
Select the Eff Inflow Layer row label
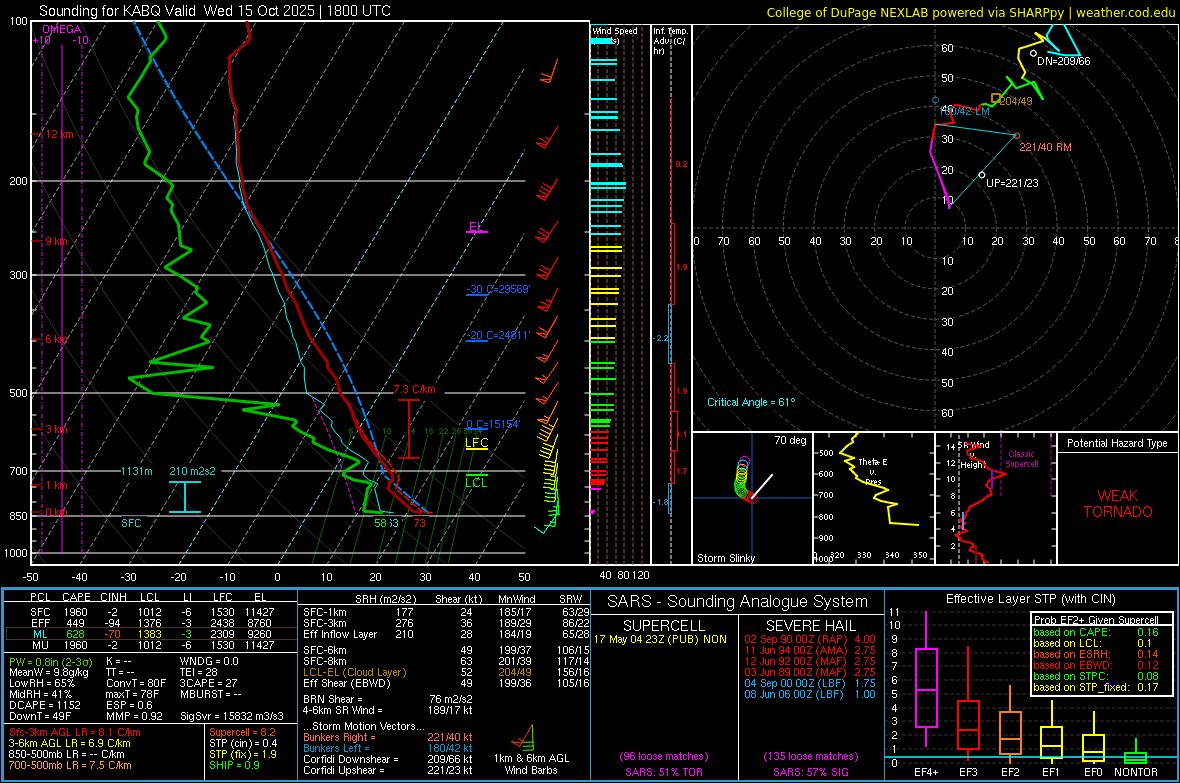point(339,634)
